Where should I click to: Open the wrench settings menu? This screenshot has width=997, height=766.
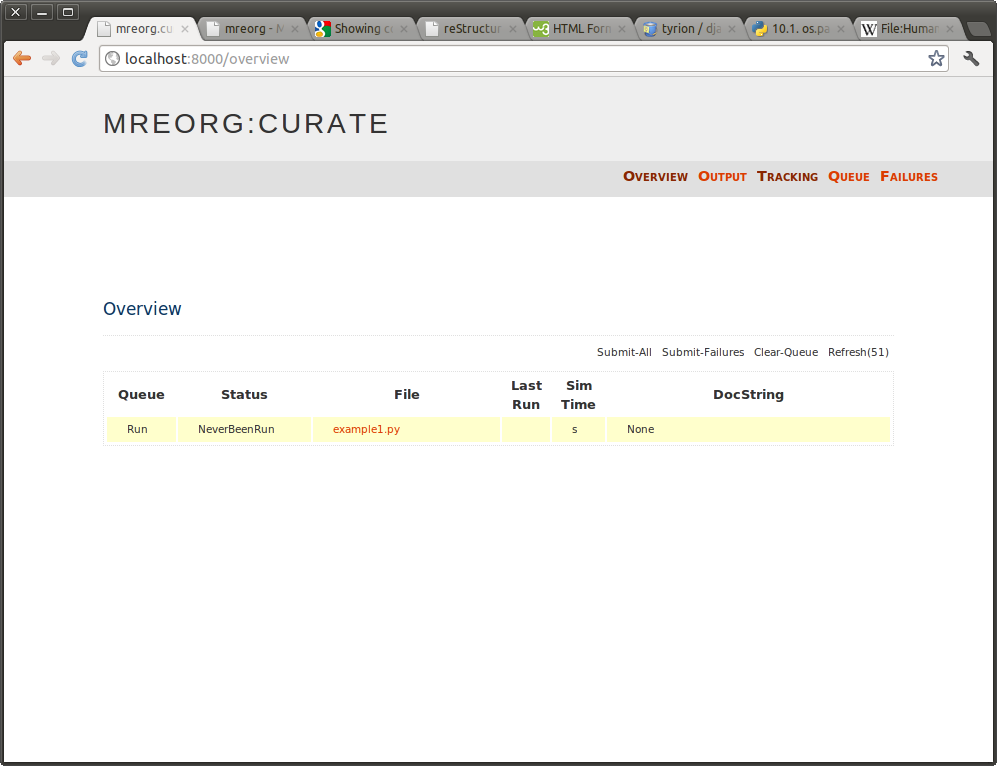click(971, 58)
